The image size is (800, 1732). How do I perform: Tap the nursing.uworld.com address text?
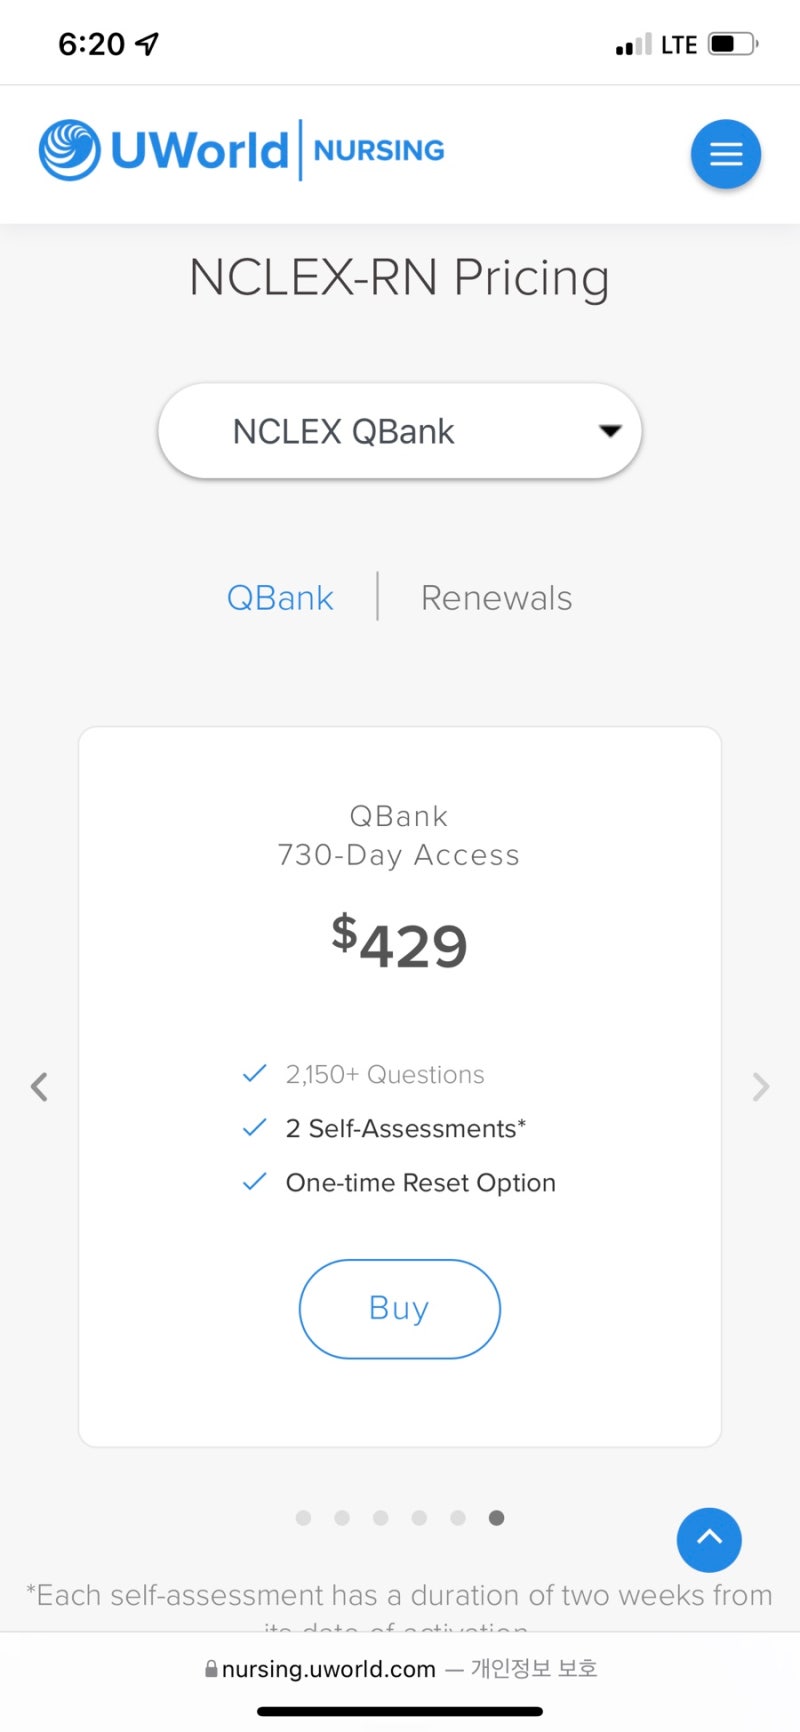[329, 1669]
